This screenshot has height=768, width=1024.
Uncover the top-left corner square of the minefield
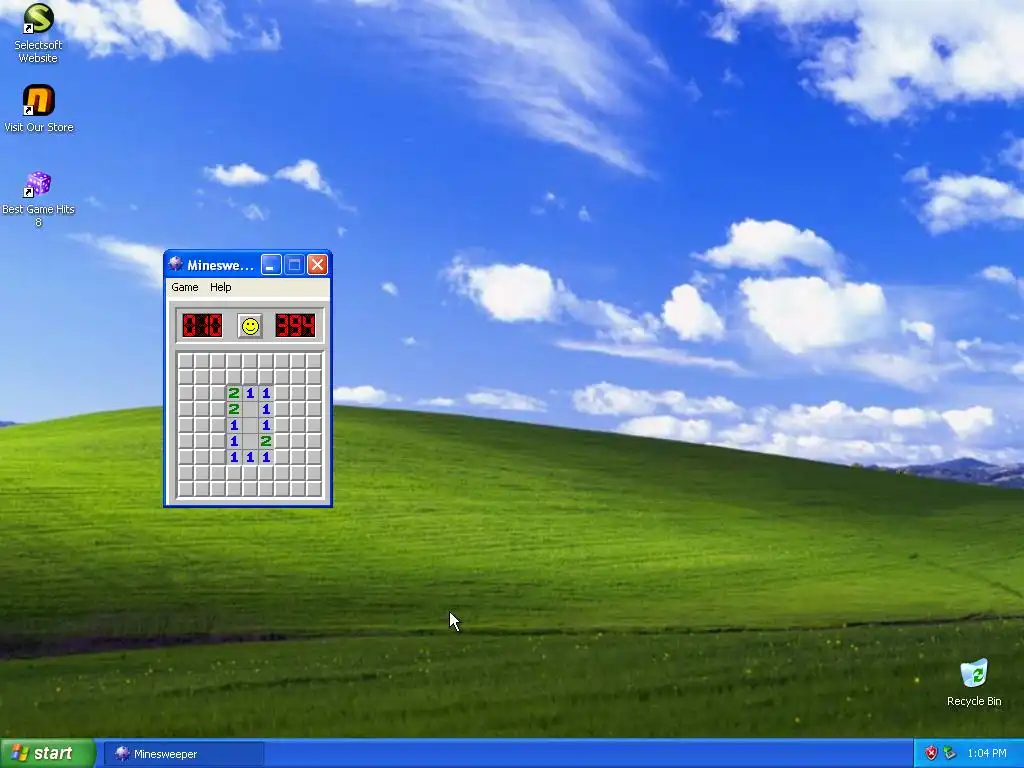(185, 361)
